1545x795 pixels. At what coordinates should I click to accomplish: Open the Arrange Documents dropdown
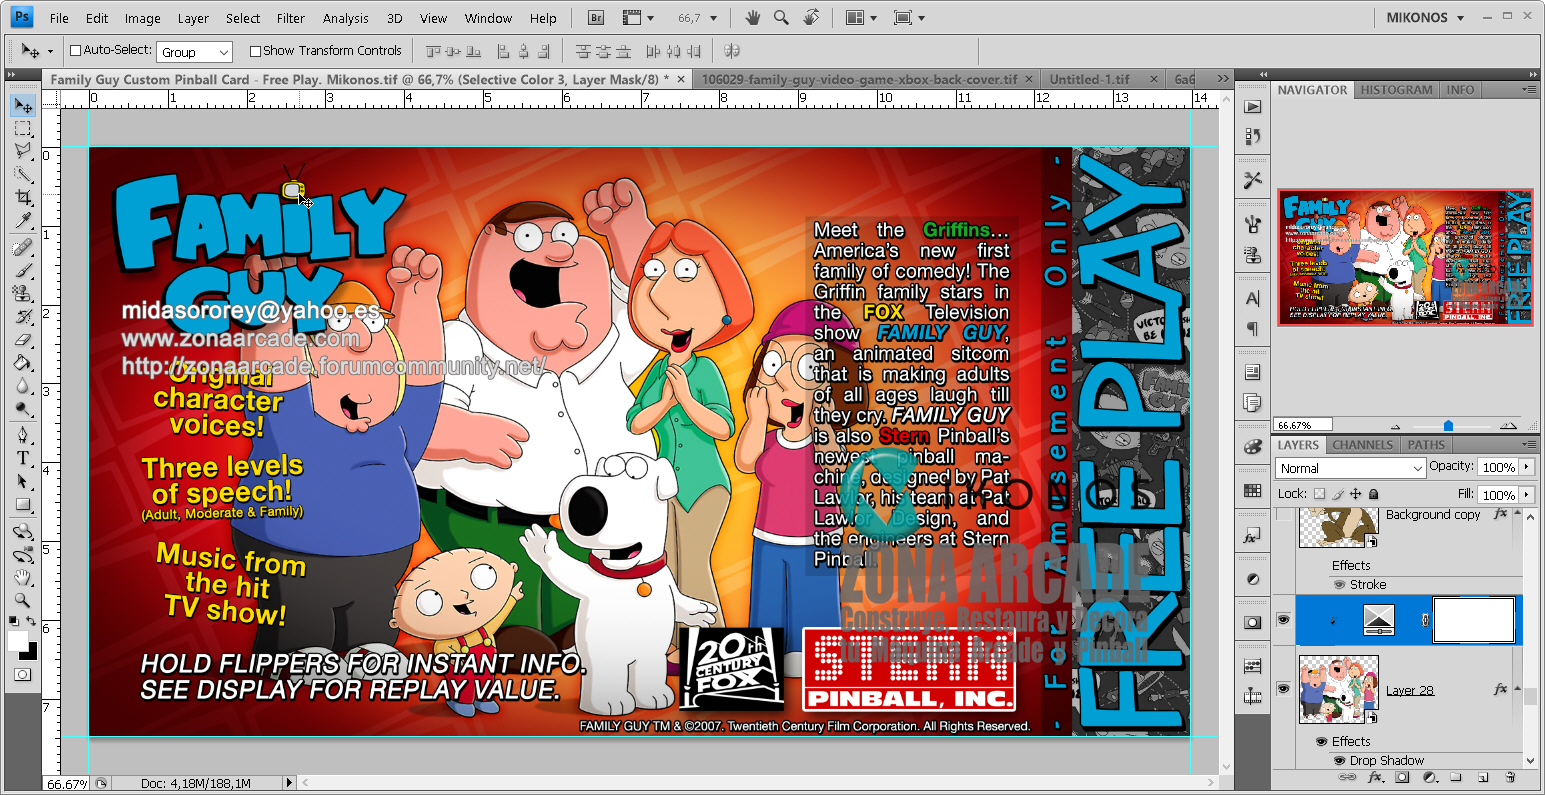[861, 18]
